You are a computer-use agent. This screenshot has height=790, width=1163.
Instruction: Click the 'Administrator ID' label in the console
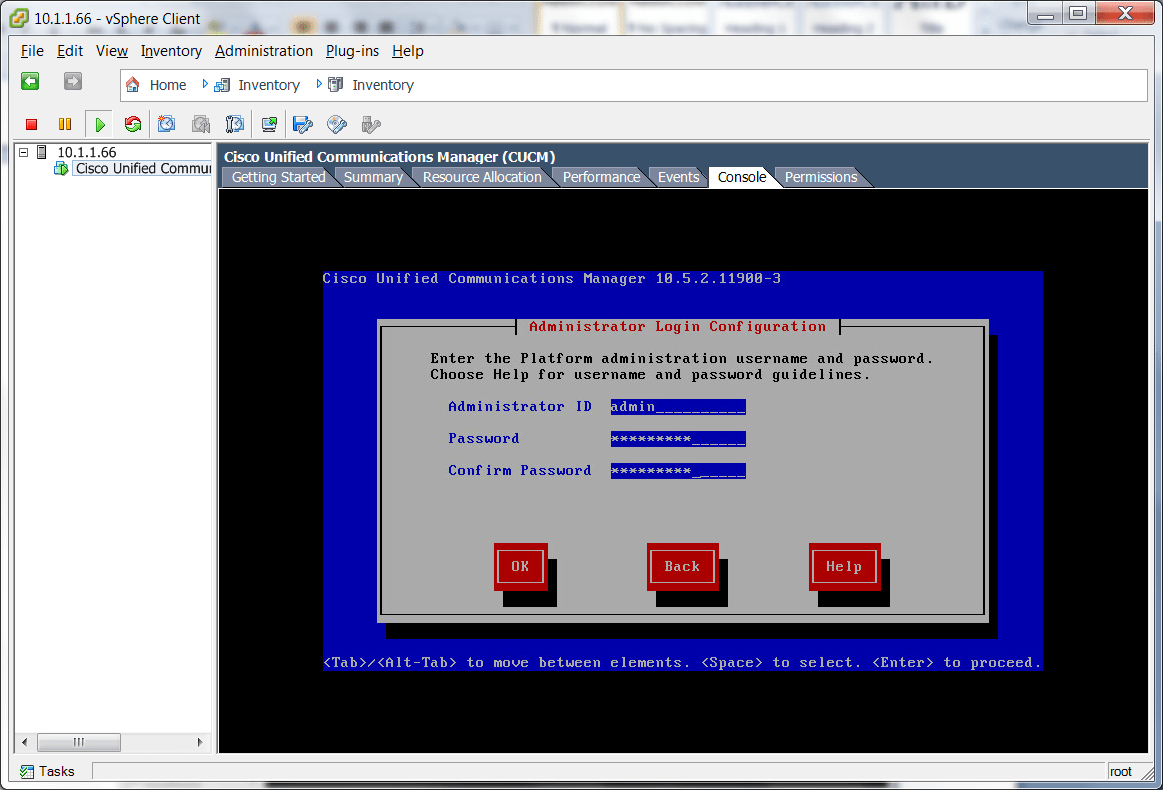pyautogui.click(x=520, y=406)
